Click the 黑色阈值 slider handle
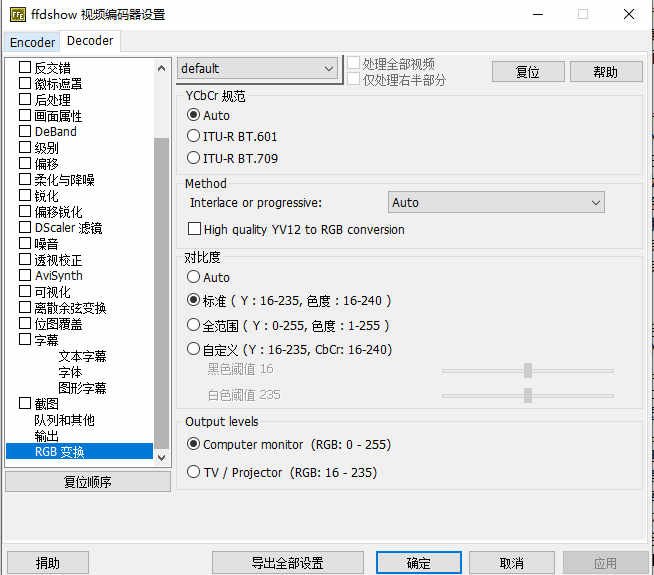This screenshot has height=575, width=654. click(528, 370)
